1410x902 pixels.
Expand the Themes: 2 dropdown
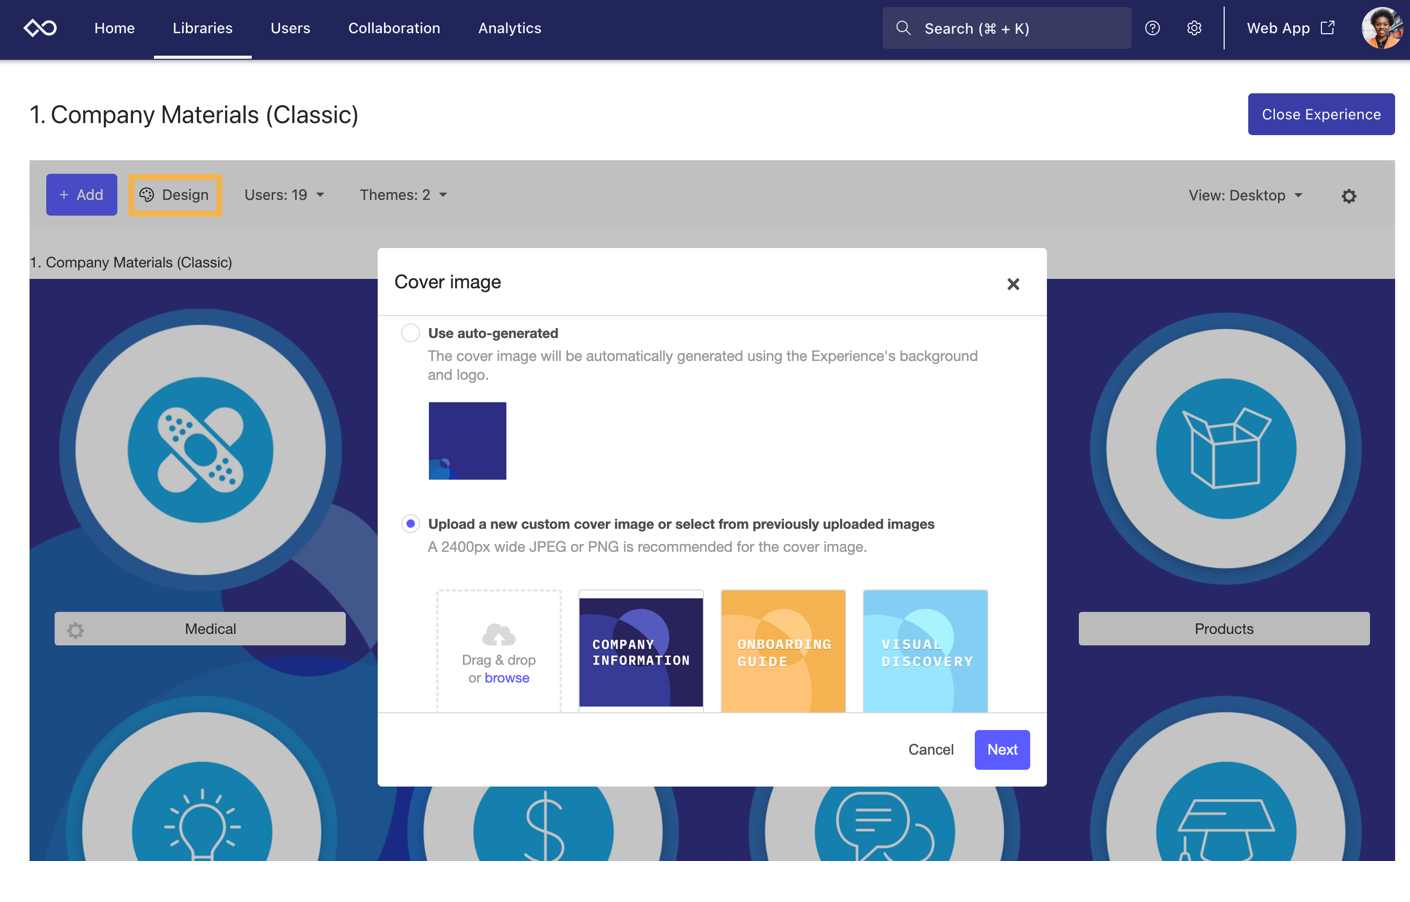(403, 195)
